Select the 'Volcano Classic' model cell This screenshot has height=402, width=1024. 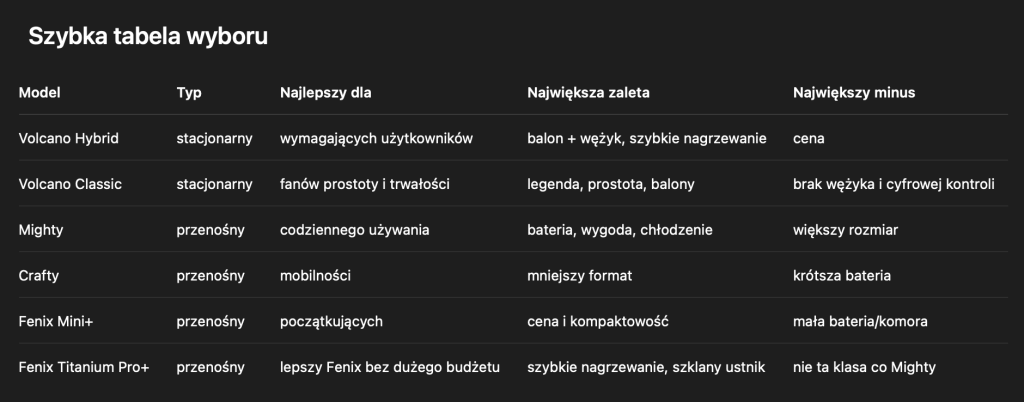coord(70,184)
